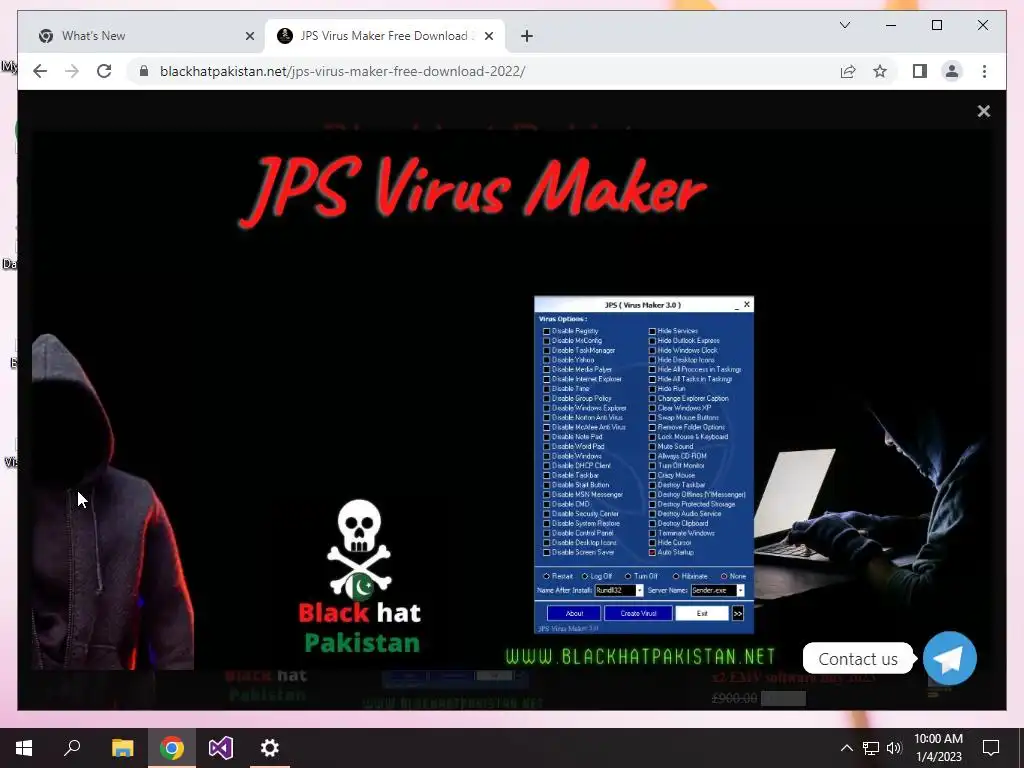Select the Chrome taskbar icon
This screenshot has height=768, width=1024.
[x=172, y=748]
